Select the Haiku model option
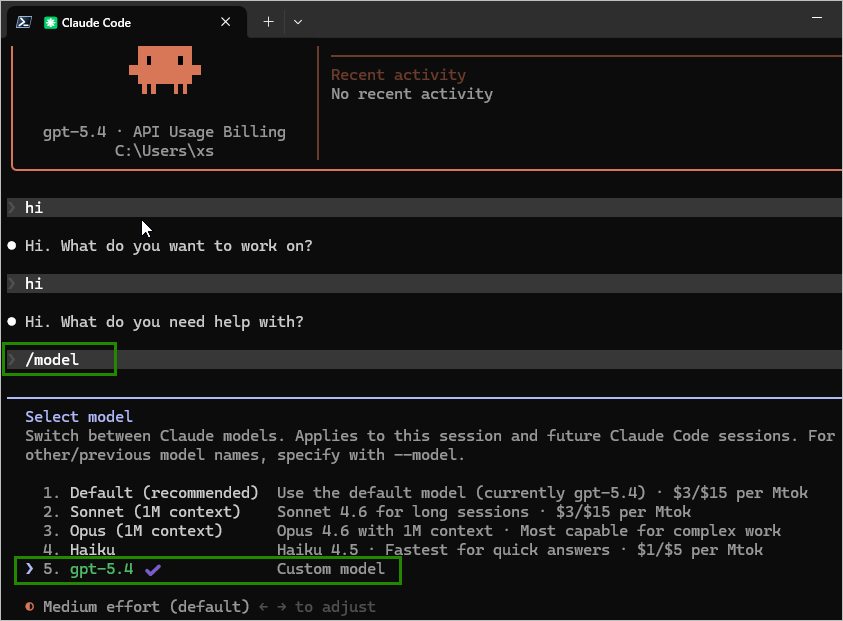 pyautogui.click(x=93, y=549)
